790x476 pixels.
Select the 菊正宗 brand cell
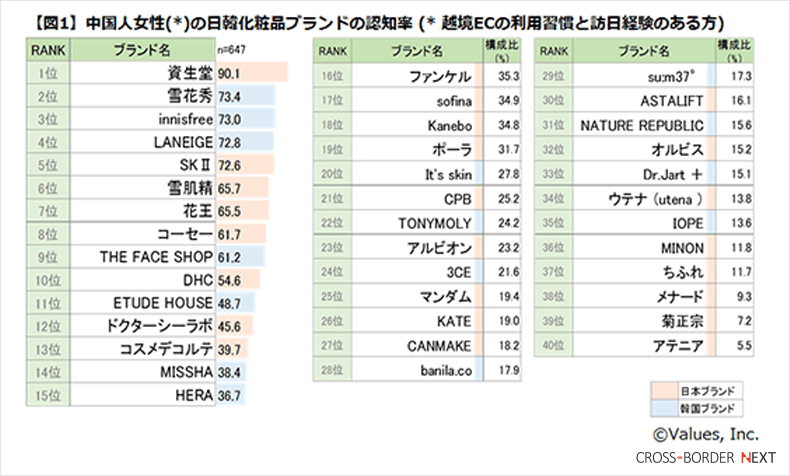tap(644, 321)
